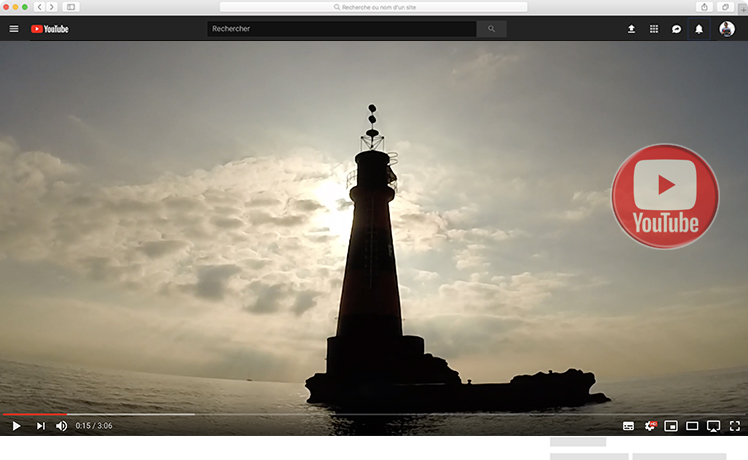This screenshot has width=748, height=460.
Task: Open AirPlay casting options
Action: tap(714, 426)
